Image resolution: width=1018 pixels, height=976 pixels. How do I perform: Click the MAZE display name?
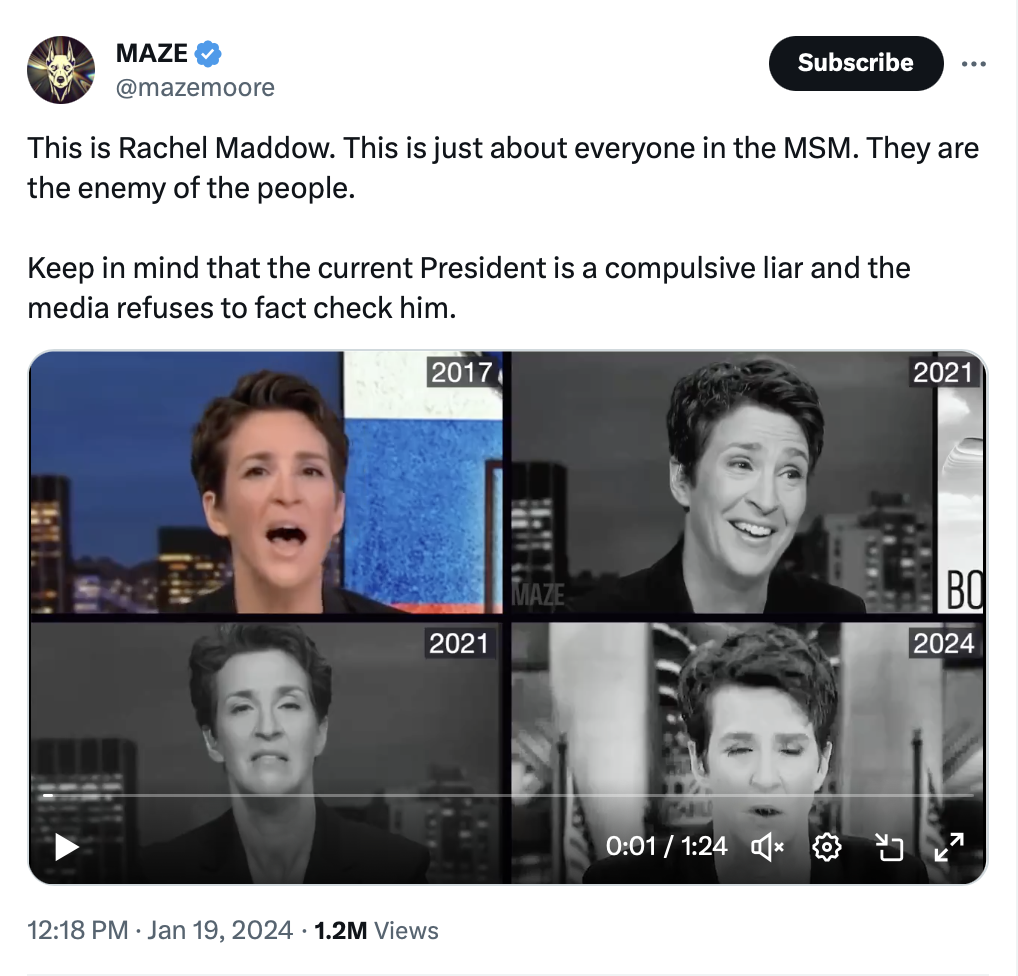(x=152, y=53)
